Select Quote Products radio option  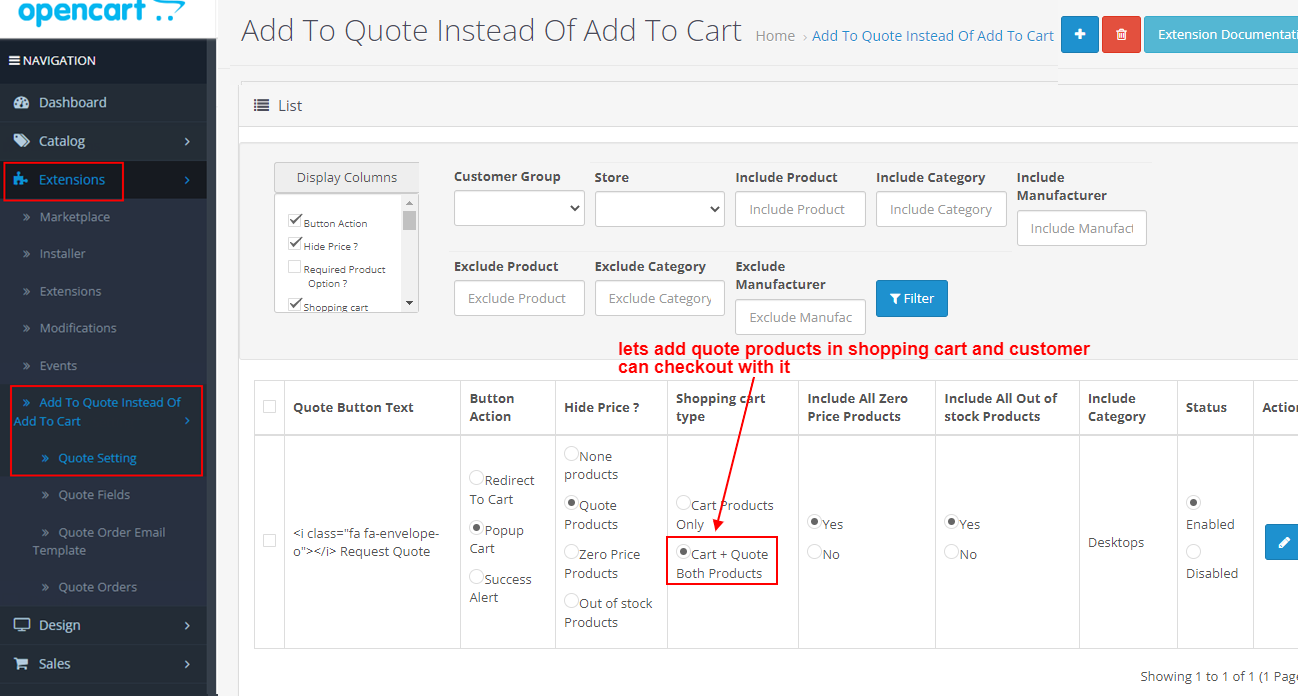pyautogui.click(x=571, y=503)
